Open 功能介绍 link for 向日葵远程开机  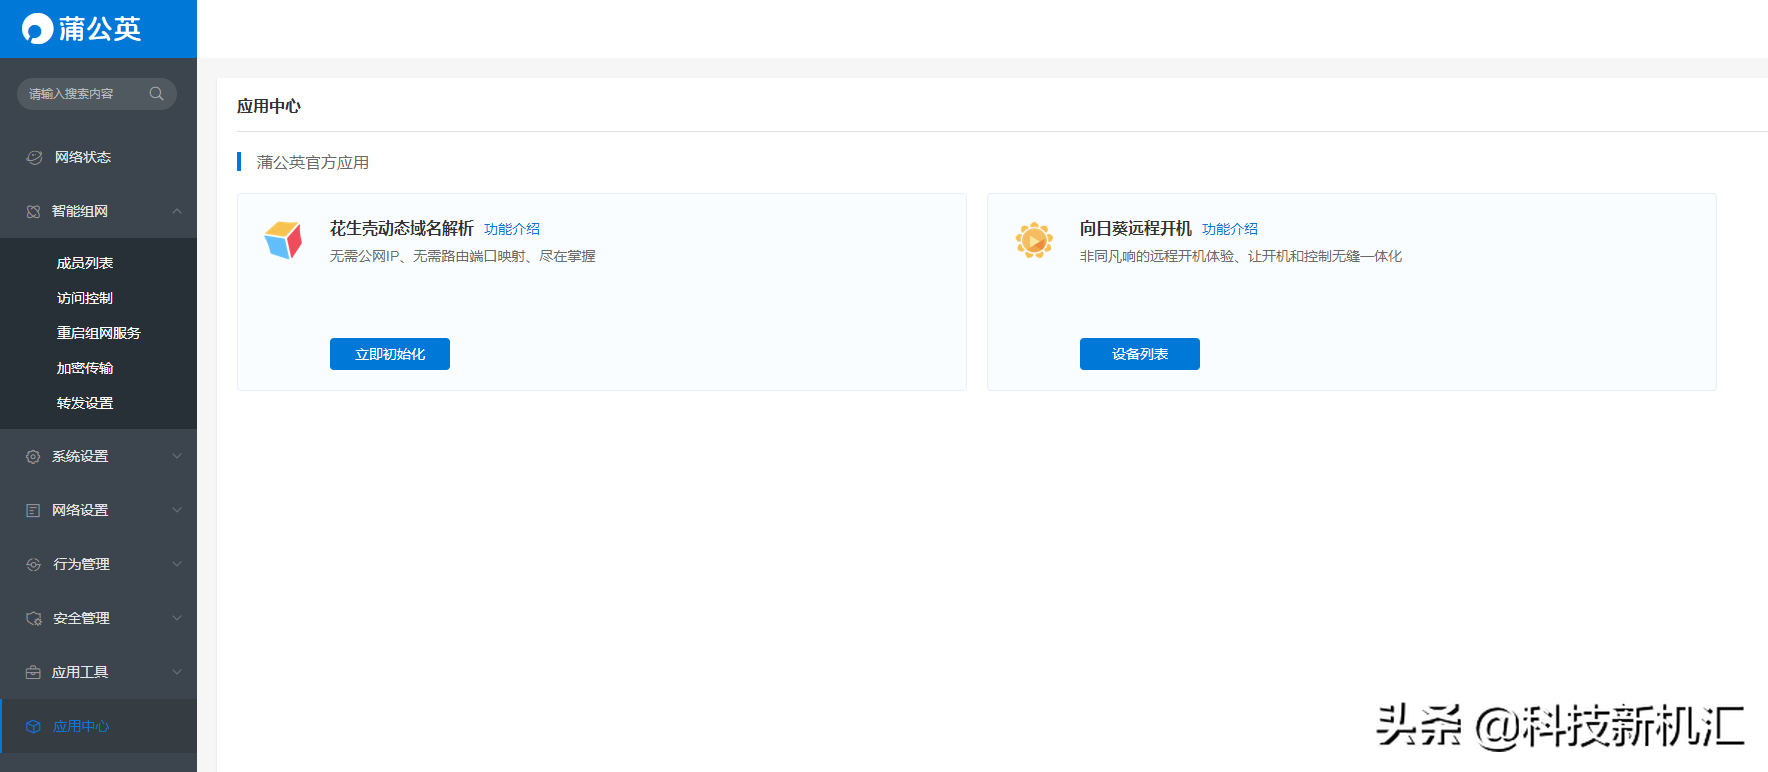[x=1230, y=229]
